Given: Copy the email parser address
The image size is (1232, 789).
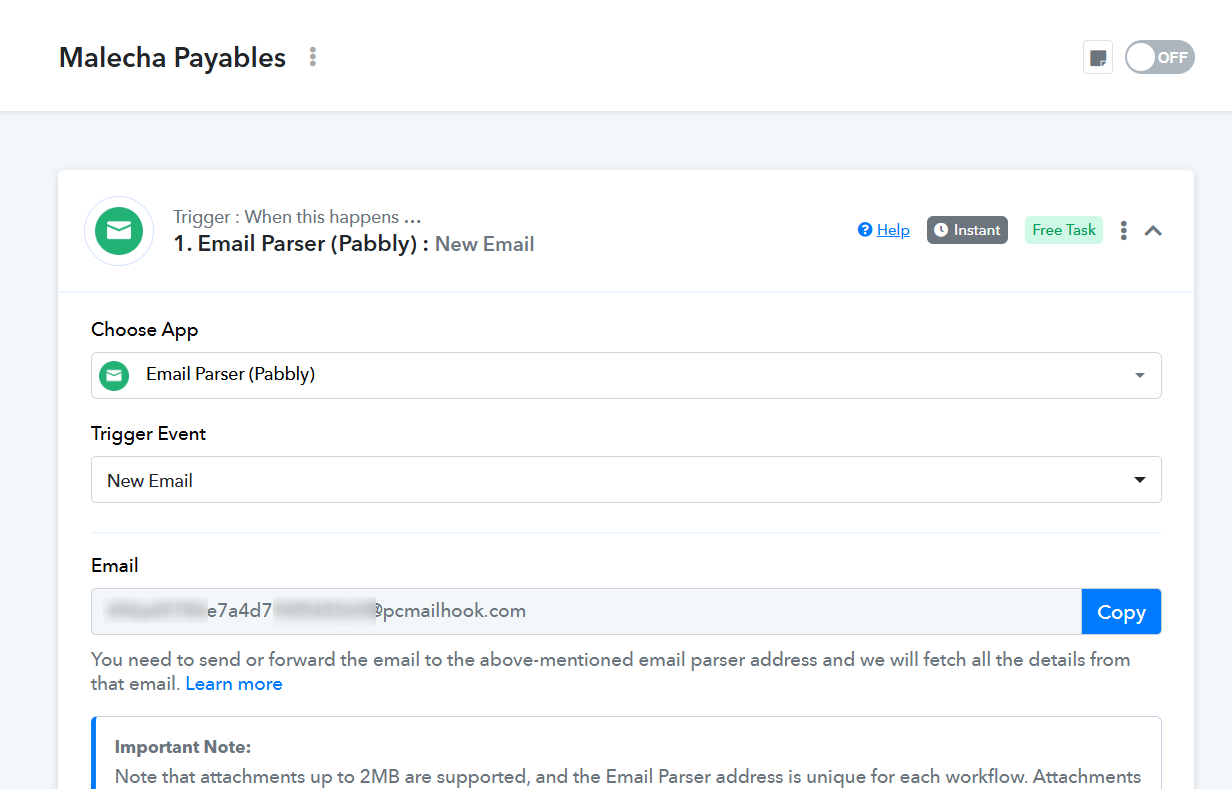Looking at the screenshot, I should point(1121,612).
